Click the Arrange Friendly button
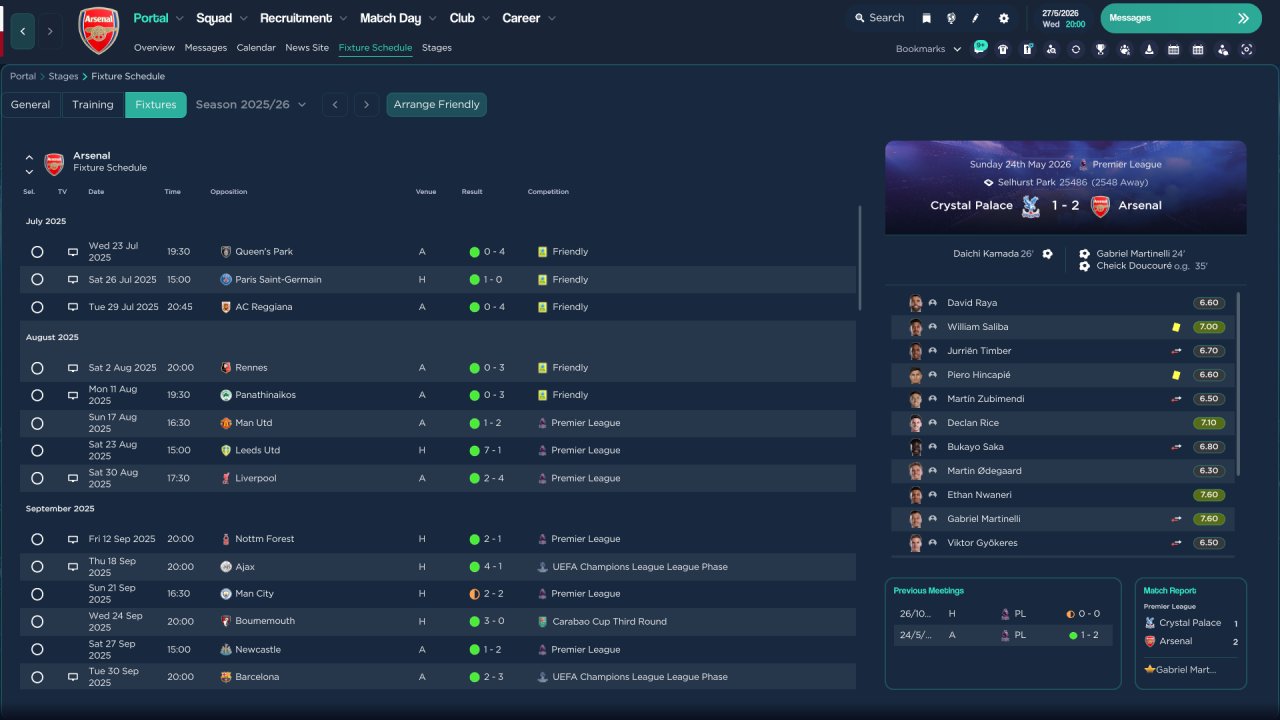The image size is (1280, 720). point(437,105)
